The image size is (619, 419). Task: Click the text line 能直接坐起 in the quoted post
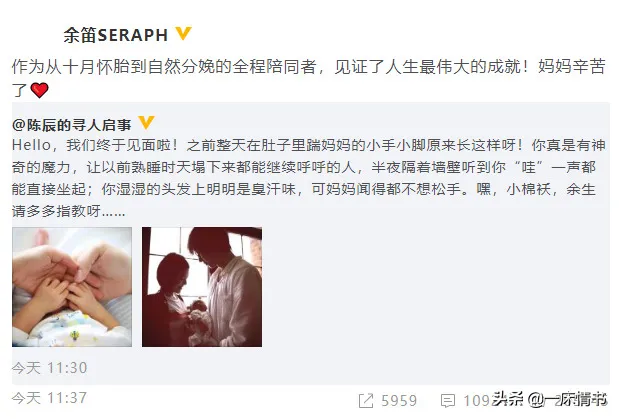click(x=304, y=189)
